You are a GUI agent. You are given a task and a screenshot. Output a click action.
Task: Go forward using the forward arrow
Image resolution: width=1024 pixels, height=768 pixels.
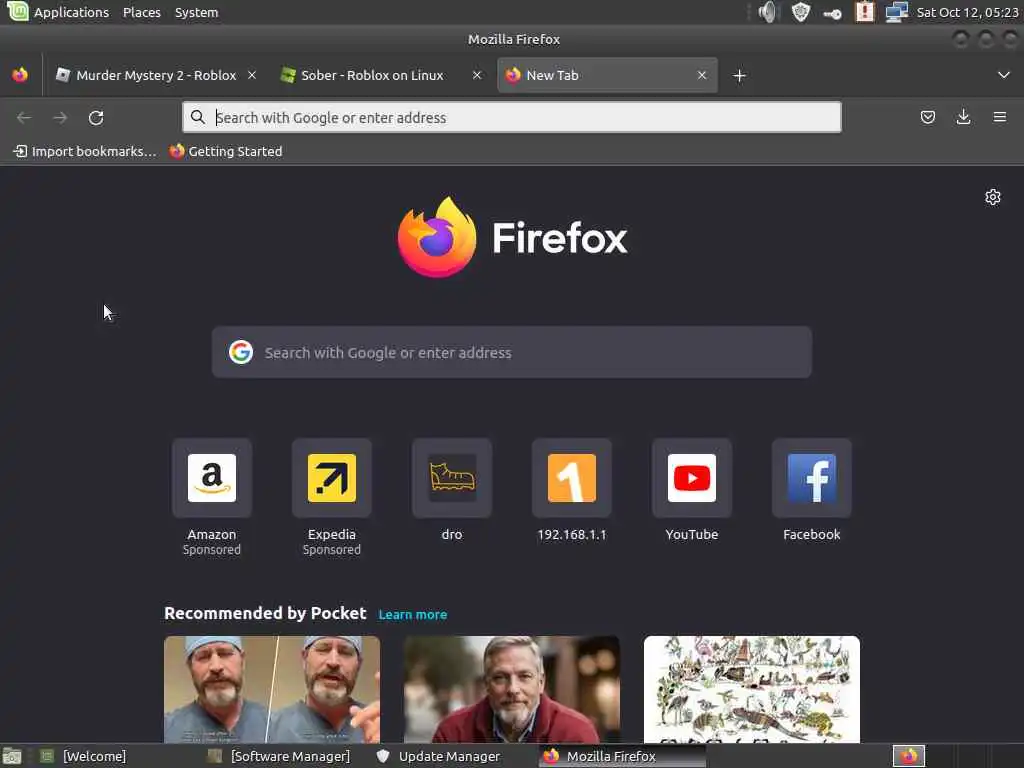[x=60, y=118]
